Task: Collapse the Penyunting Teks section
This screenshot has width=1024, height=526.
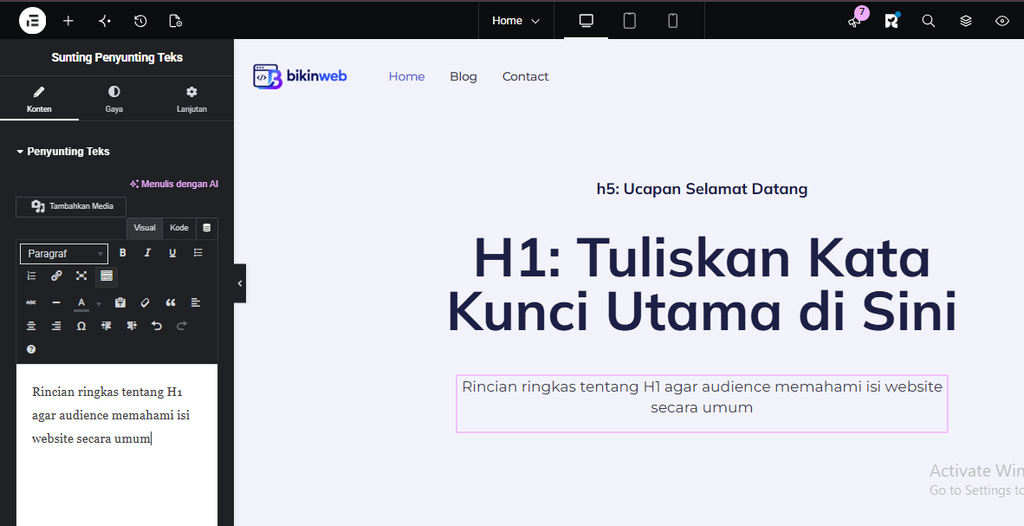Action: (63, 152)
